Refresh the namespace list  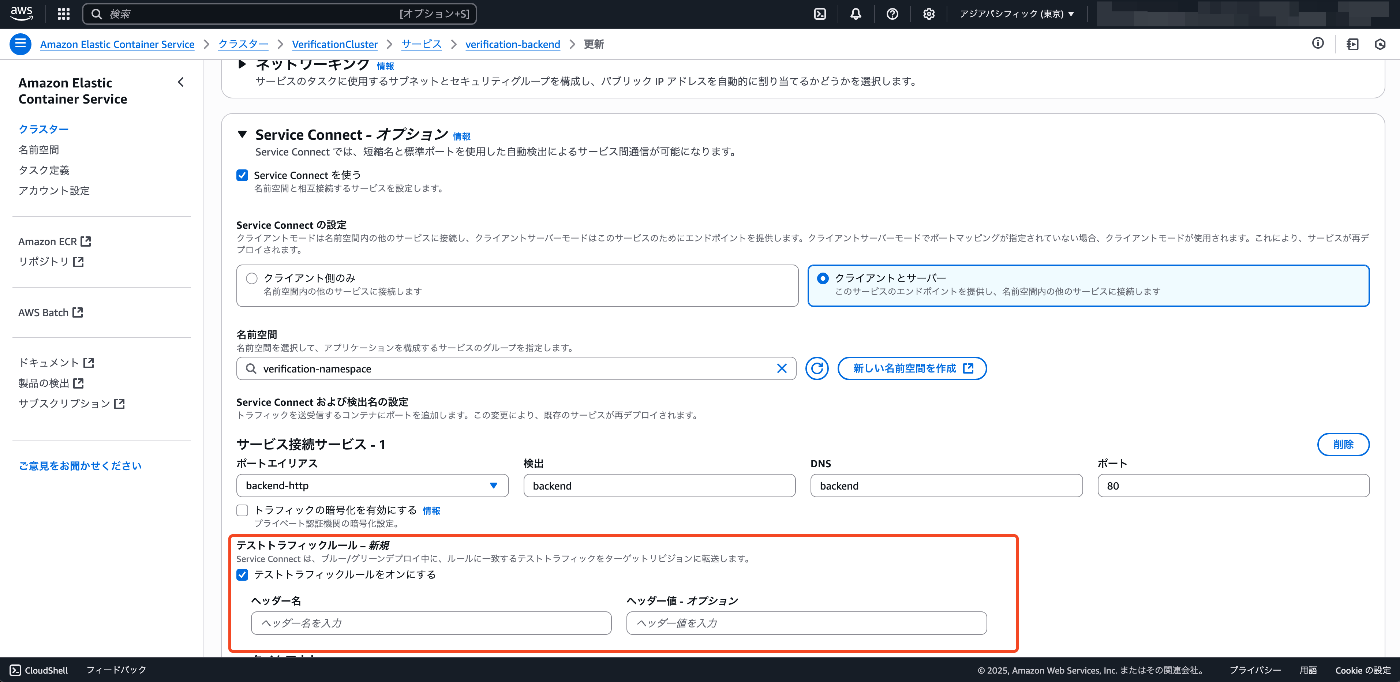[x=818, y=369]
